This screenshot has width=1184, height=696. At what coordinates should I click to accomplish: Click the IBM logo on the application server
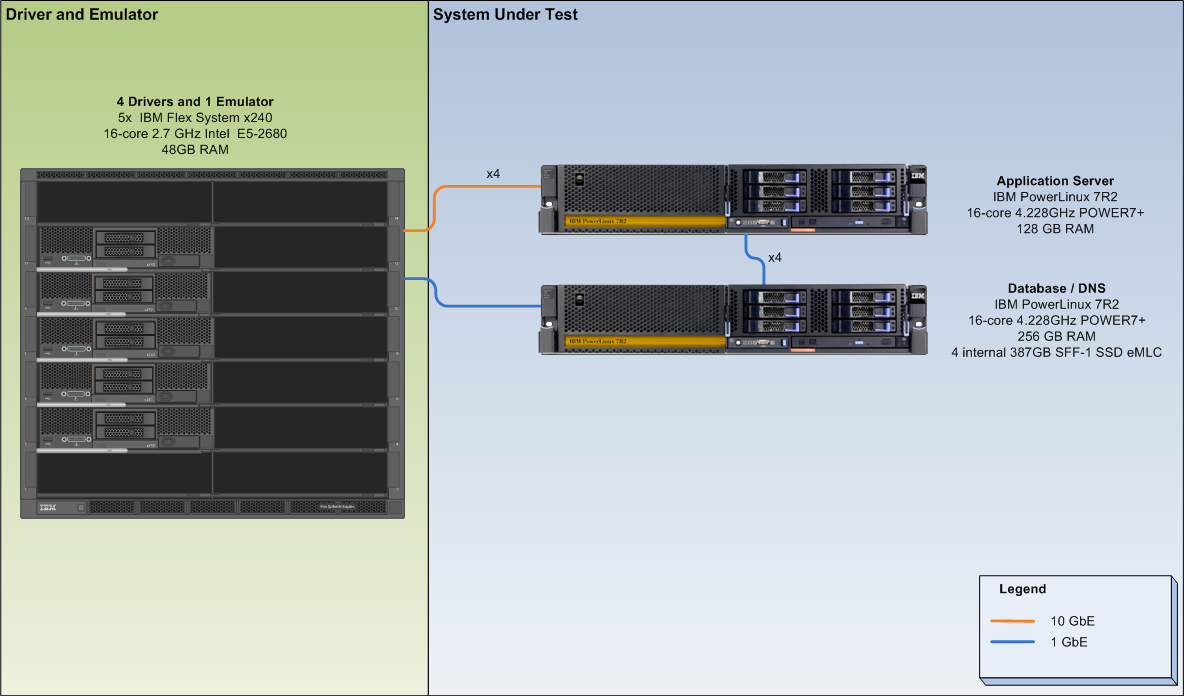pos(917,176)
